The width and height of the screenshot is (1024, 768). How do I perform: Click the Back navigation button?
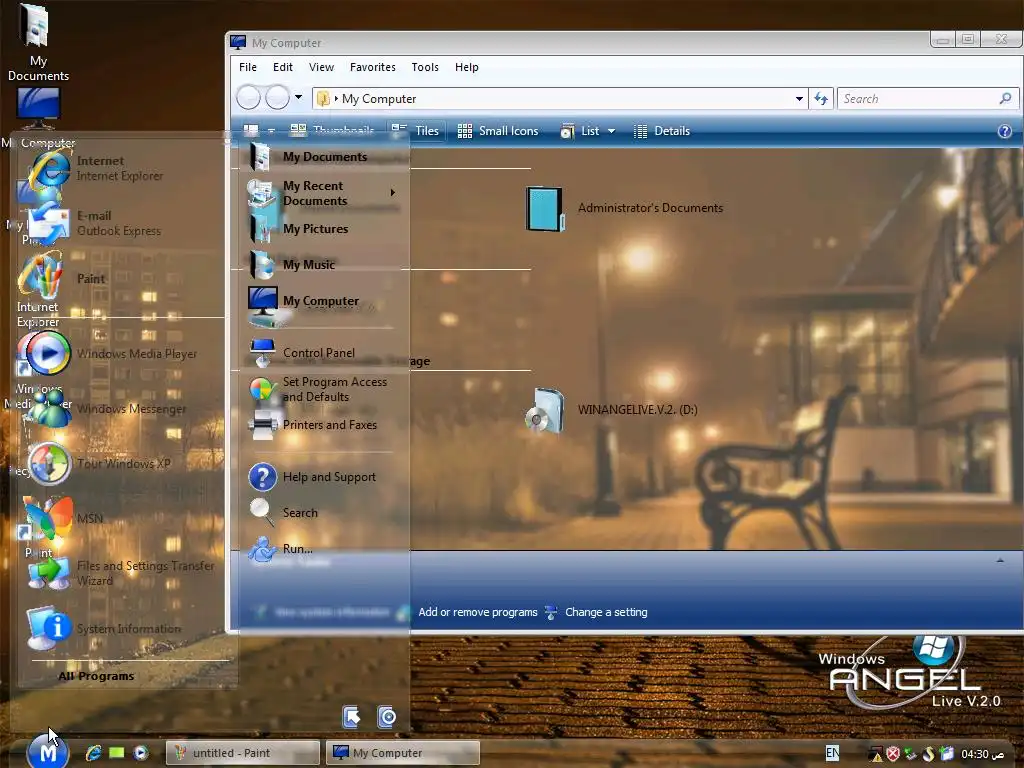coord(248,98)
